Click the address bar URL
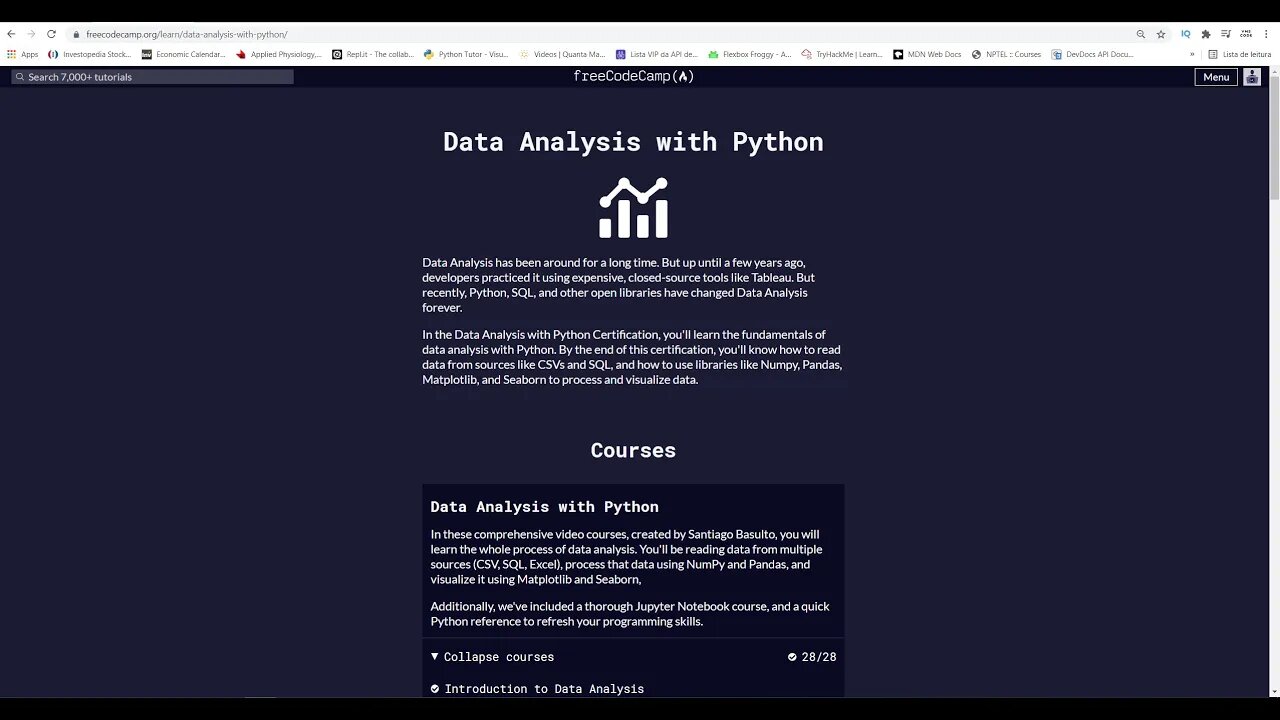Screen dimensions: 1280x720 click(187, 34)
